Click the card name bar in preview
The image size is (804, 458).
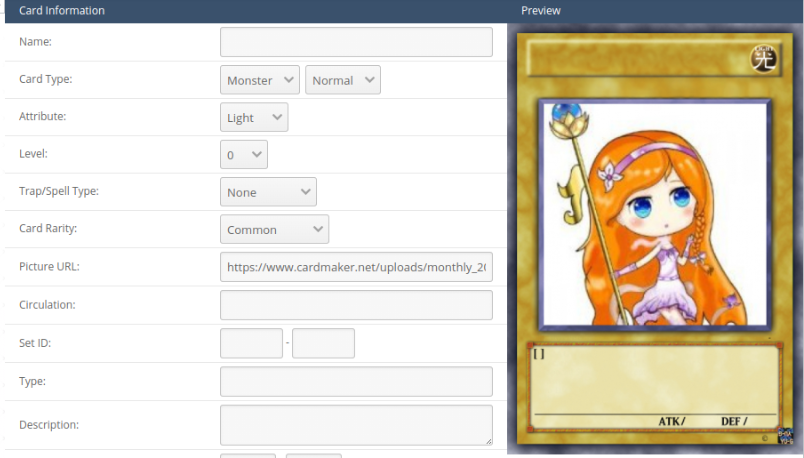point(637,58)
